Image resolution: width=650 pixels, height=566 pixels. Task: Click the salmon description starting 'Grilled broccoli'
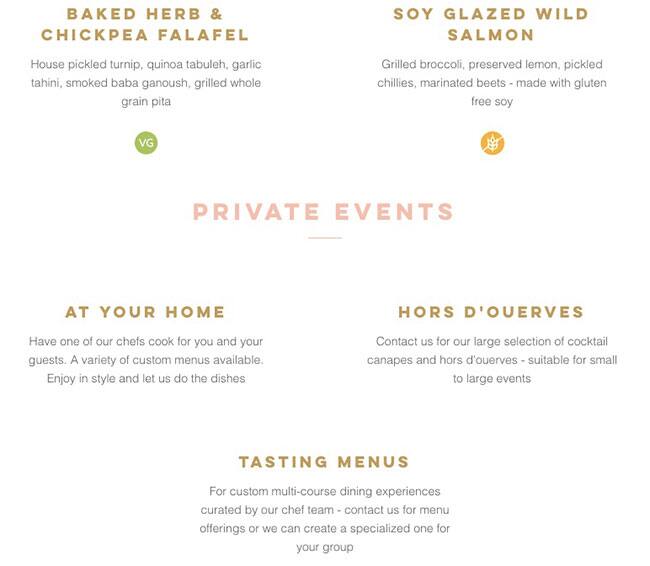(491, 83)
